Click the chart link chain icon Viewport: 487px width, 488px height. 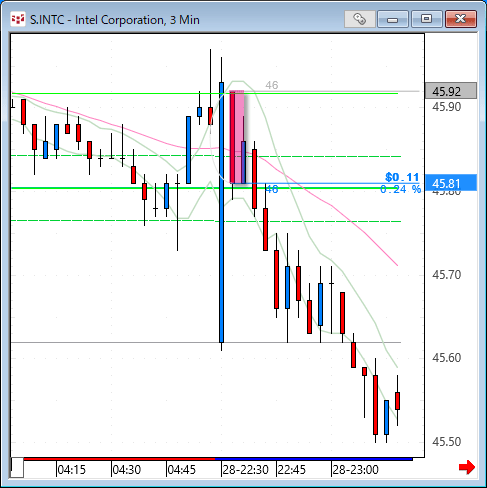click(359, 19)
